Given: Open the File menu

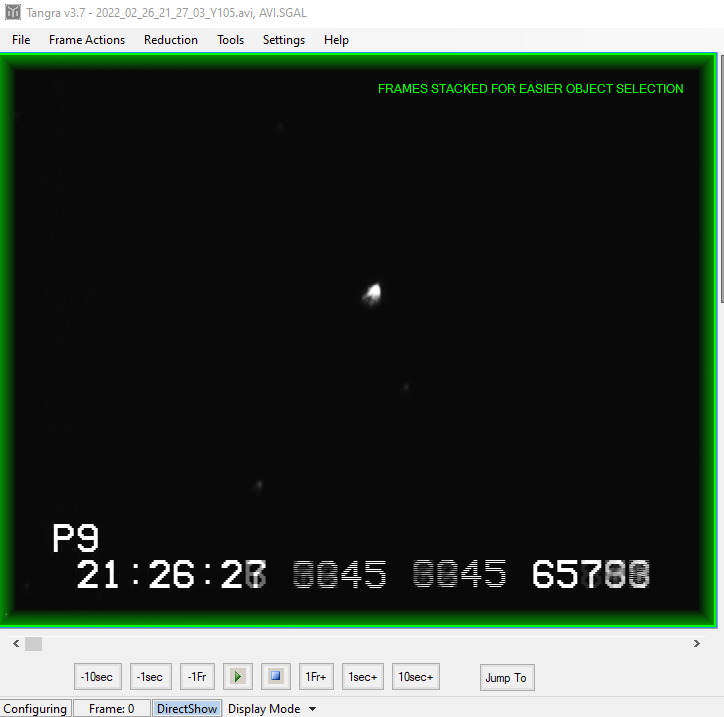Looking at the screenshot, I should tap(21, 40).
